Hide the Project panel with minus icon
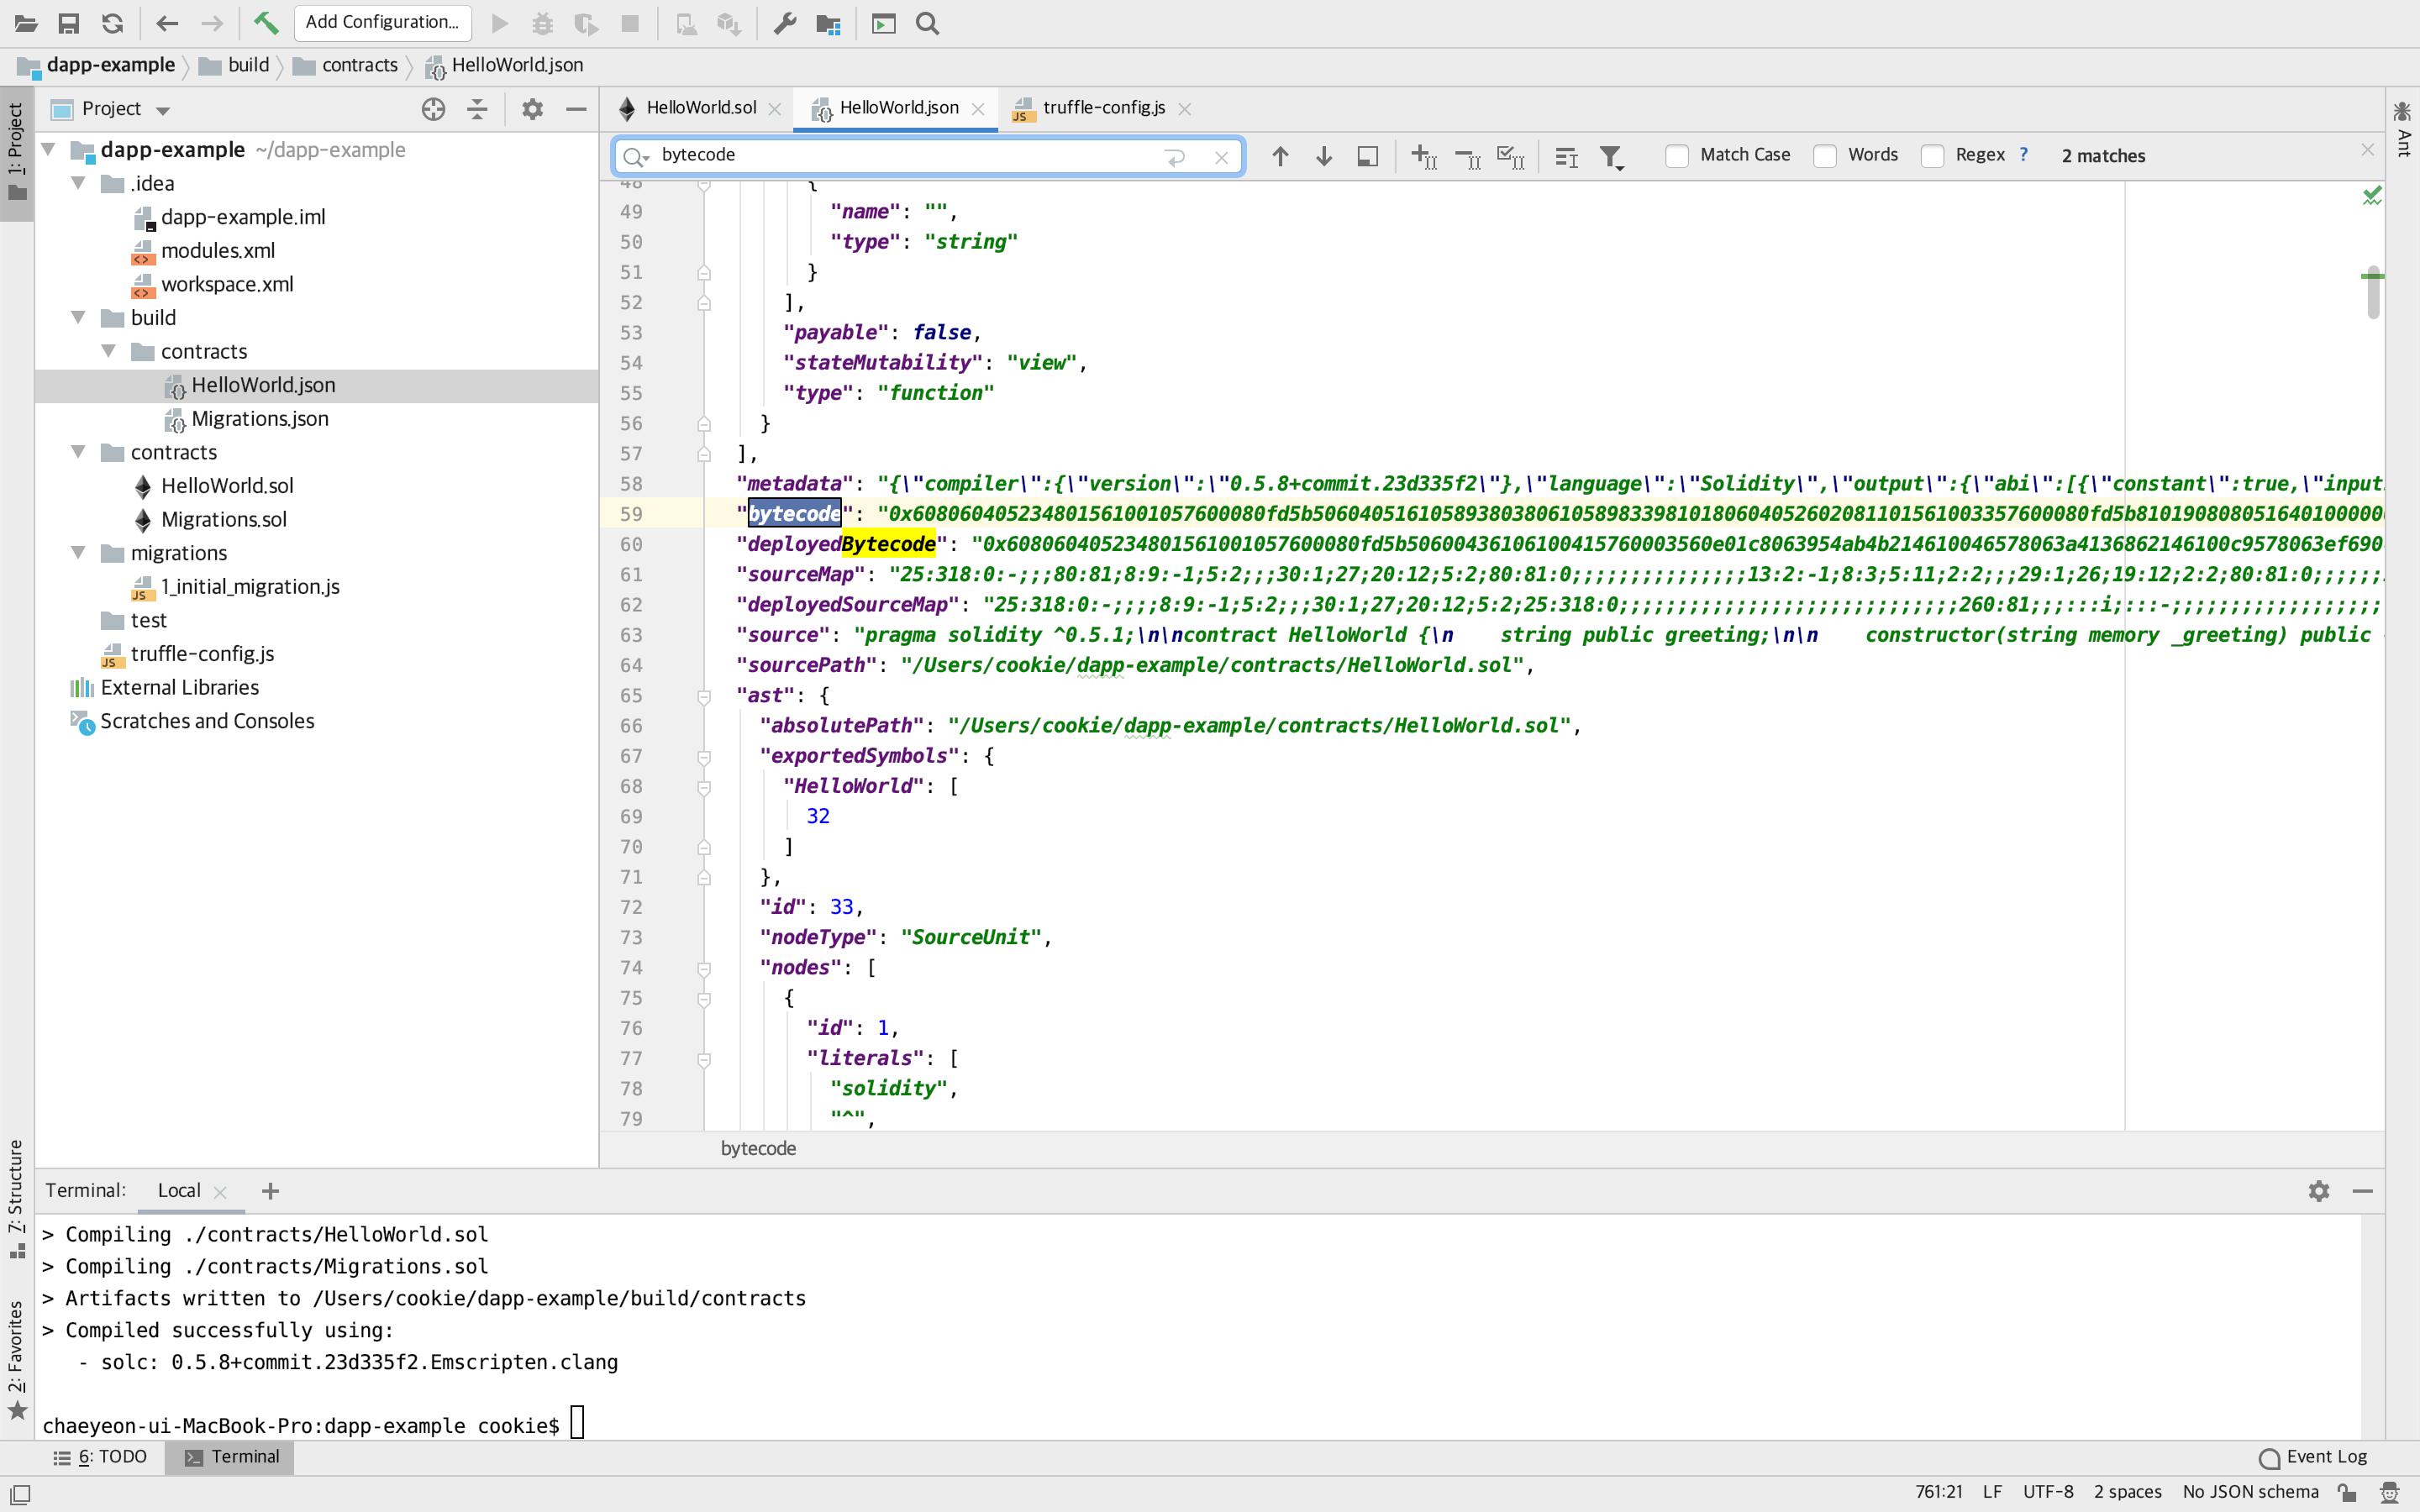Image resolution: width=2420 pixels, height=1512 pixels. pos(576,109)
